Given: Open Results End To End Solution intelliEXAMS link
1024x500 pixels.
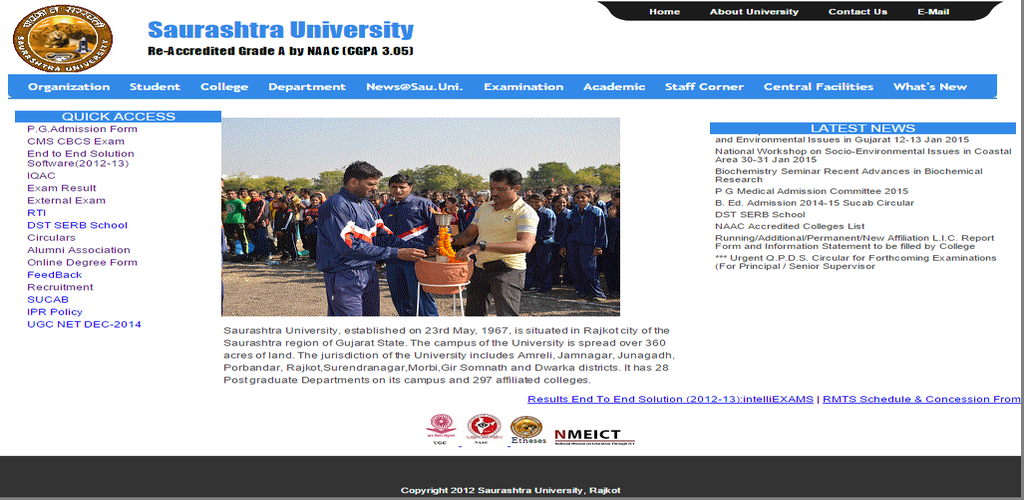Looking at the screenshot, I should point(670,399).
